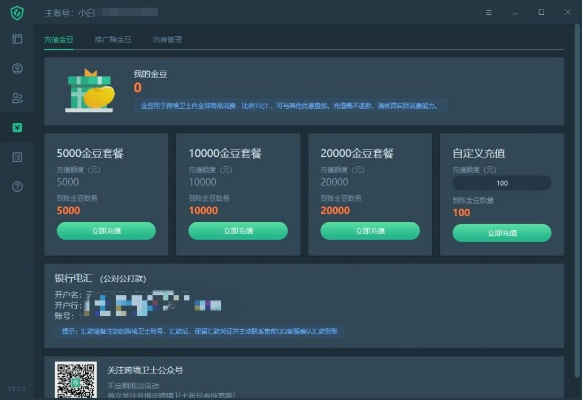Screen dimensions: 582x400
Task: Click the gift box golden bean image
Action: [x=90, y=91]
